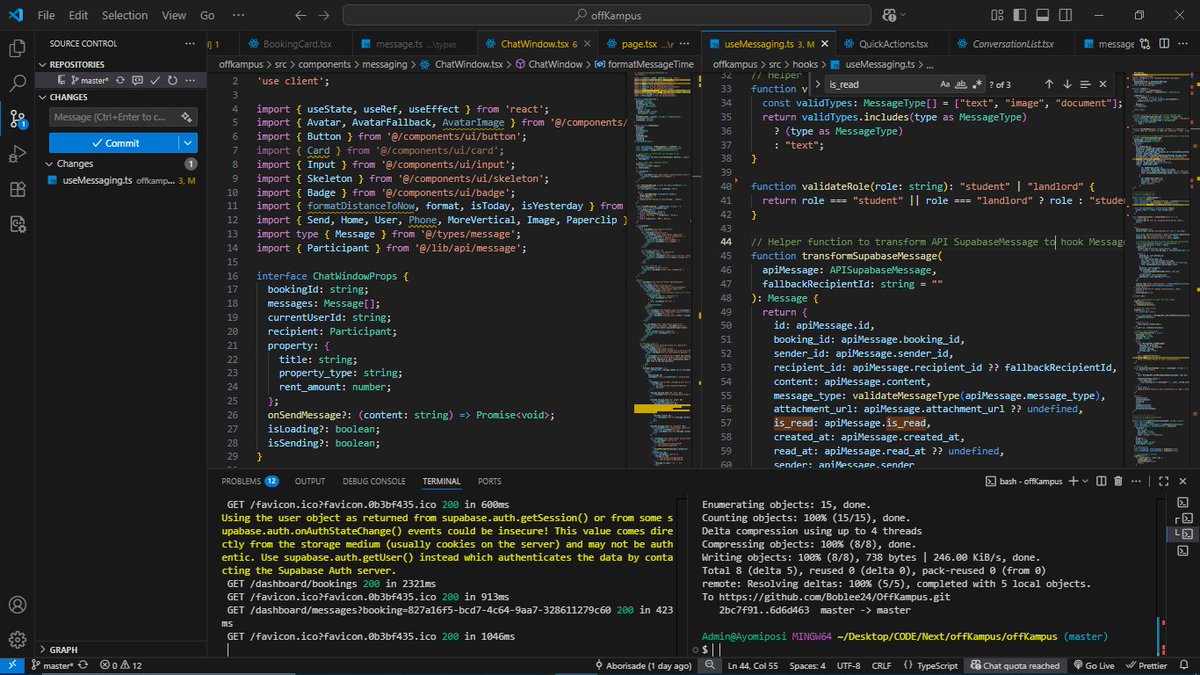Click the repository refresh icon

pos(172,80)
